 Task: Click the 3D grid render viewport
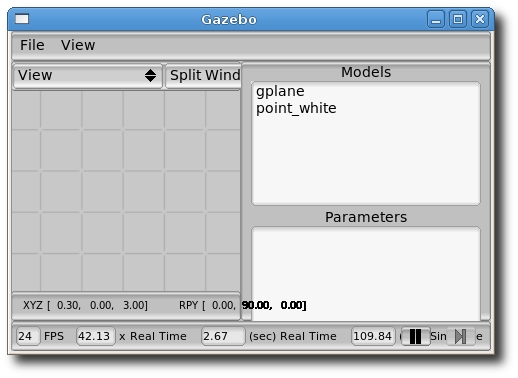pos(126,191)
